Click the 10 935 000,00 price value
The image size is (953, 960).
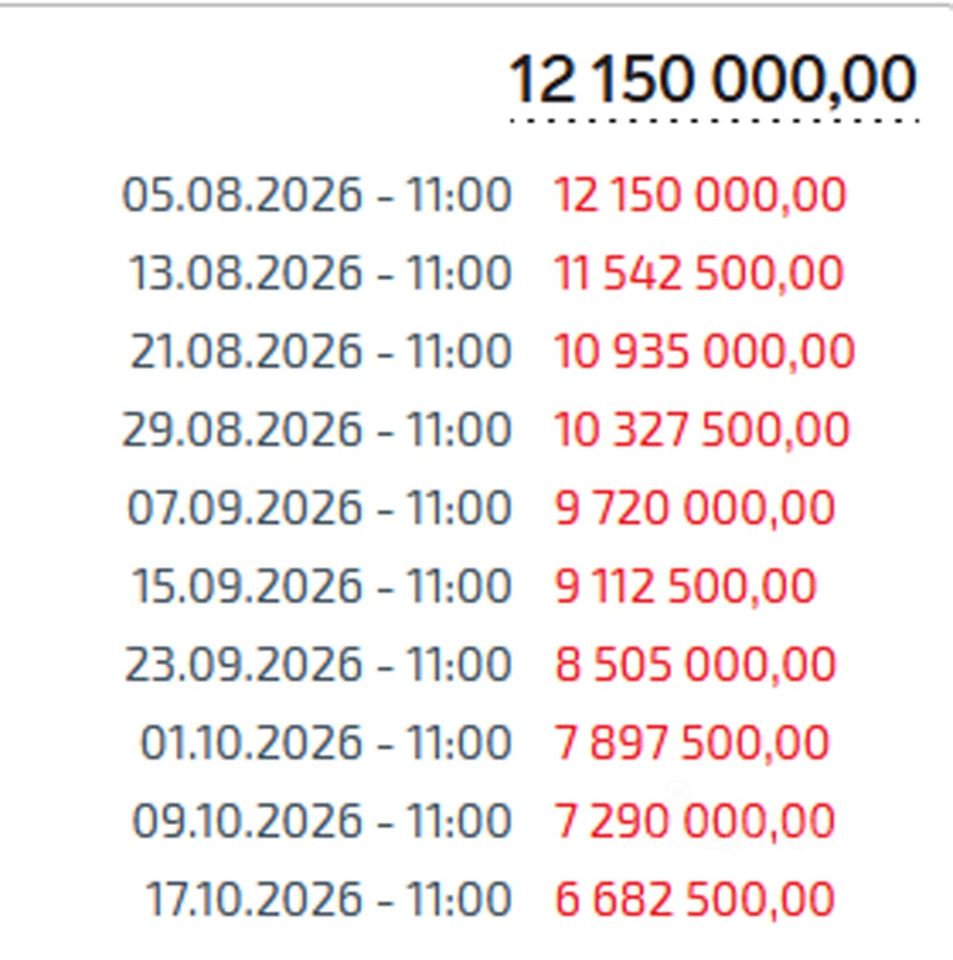tap(704, 352)
